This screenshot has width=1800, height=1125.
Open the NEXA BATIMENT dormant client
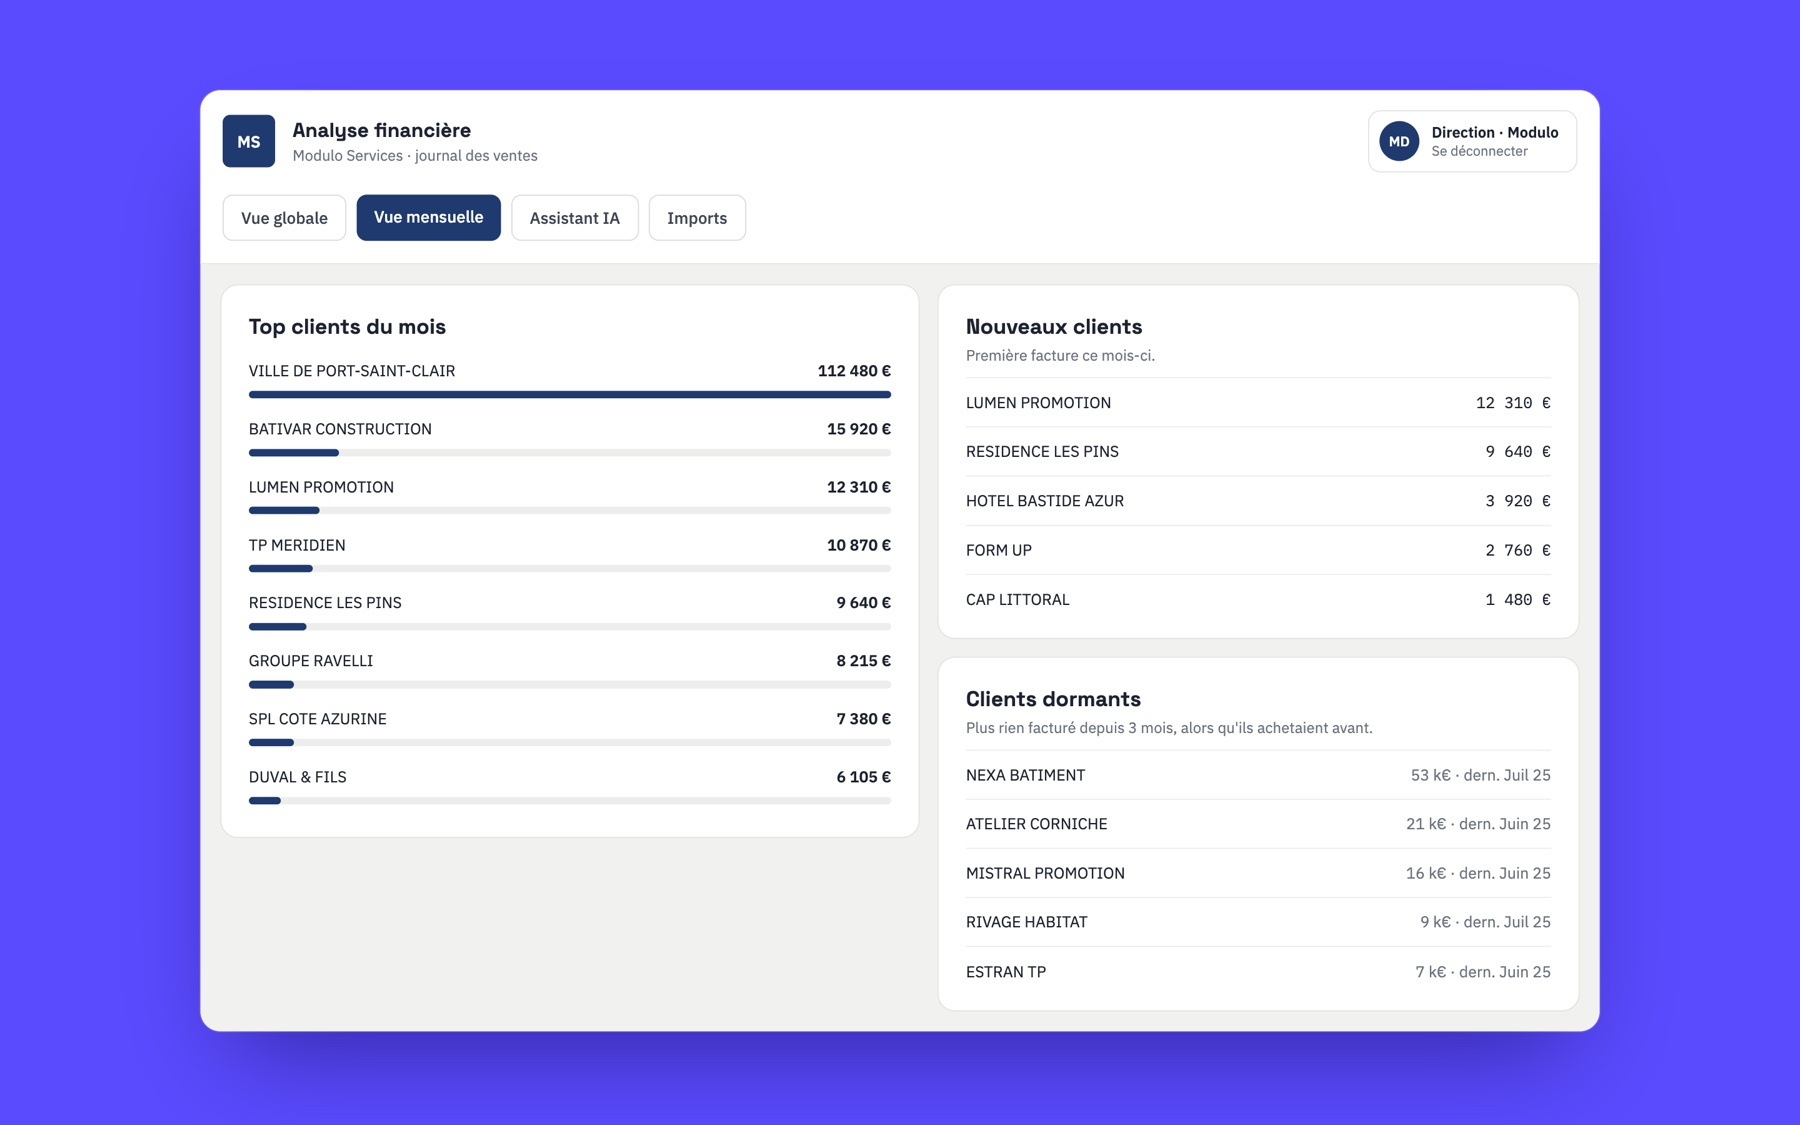(1258, 775)
